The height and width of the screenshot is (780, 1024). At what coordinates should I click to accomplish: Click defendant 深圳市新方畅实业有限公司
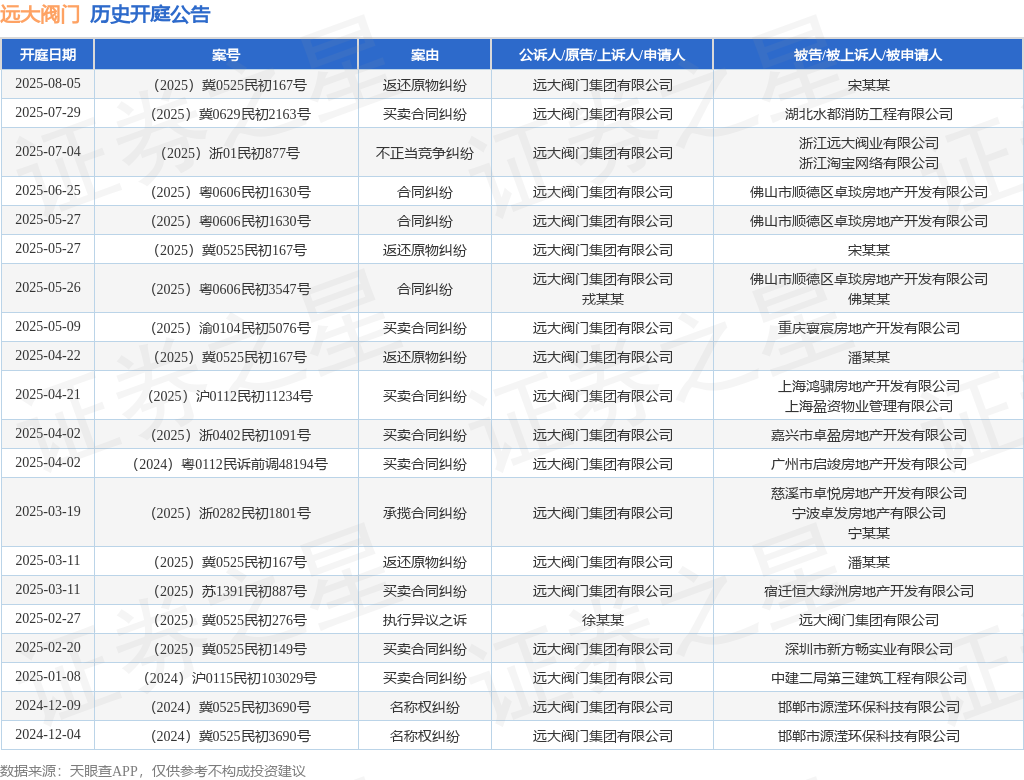[x=869, y=649]
